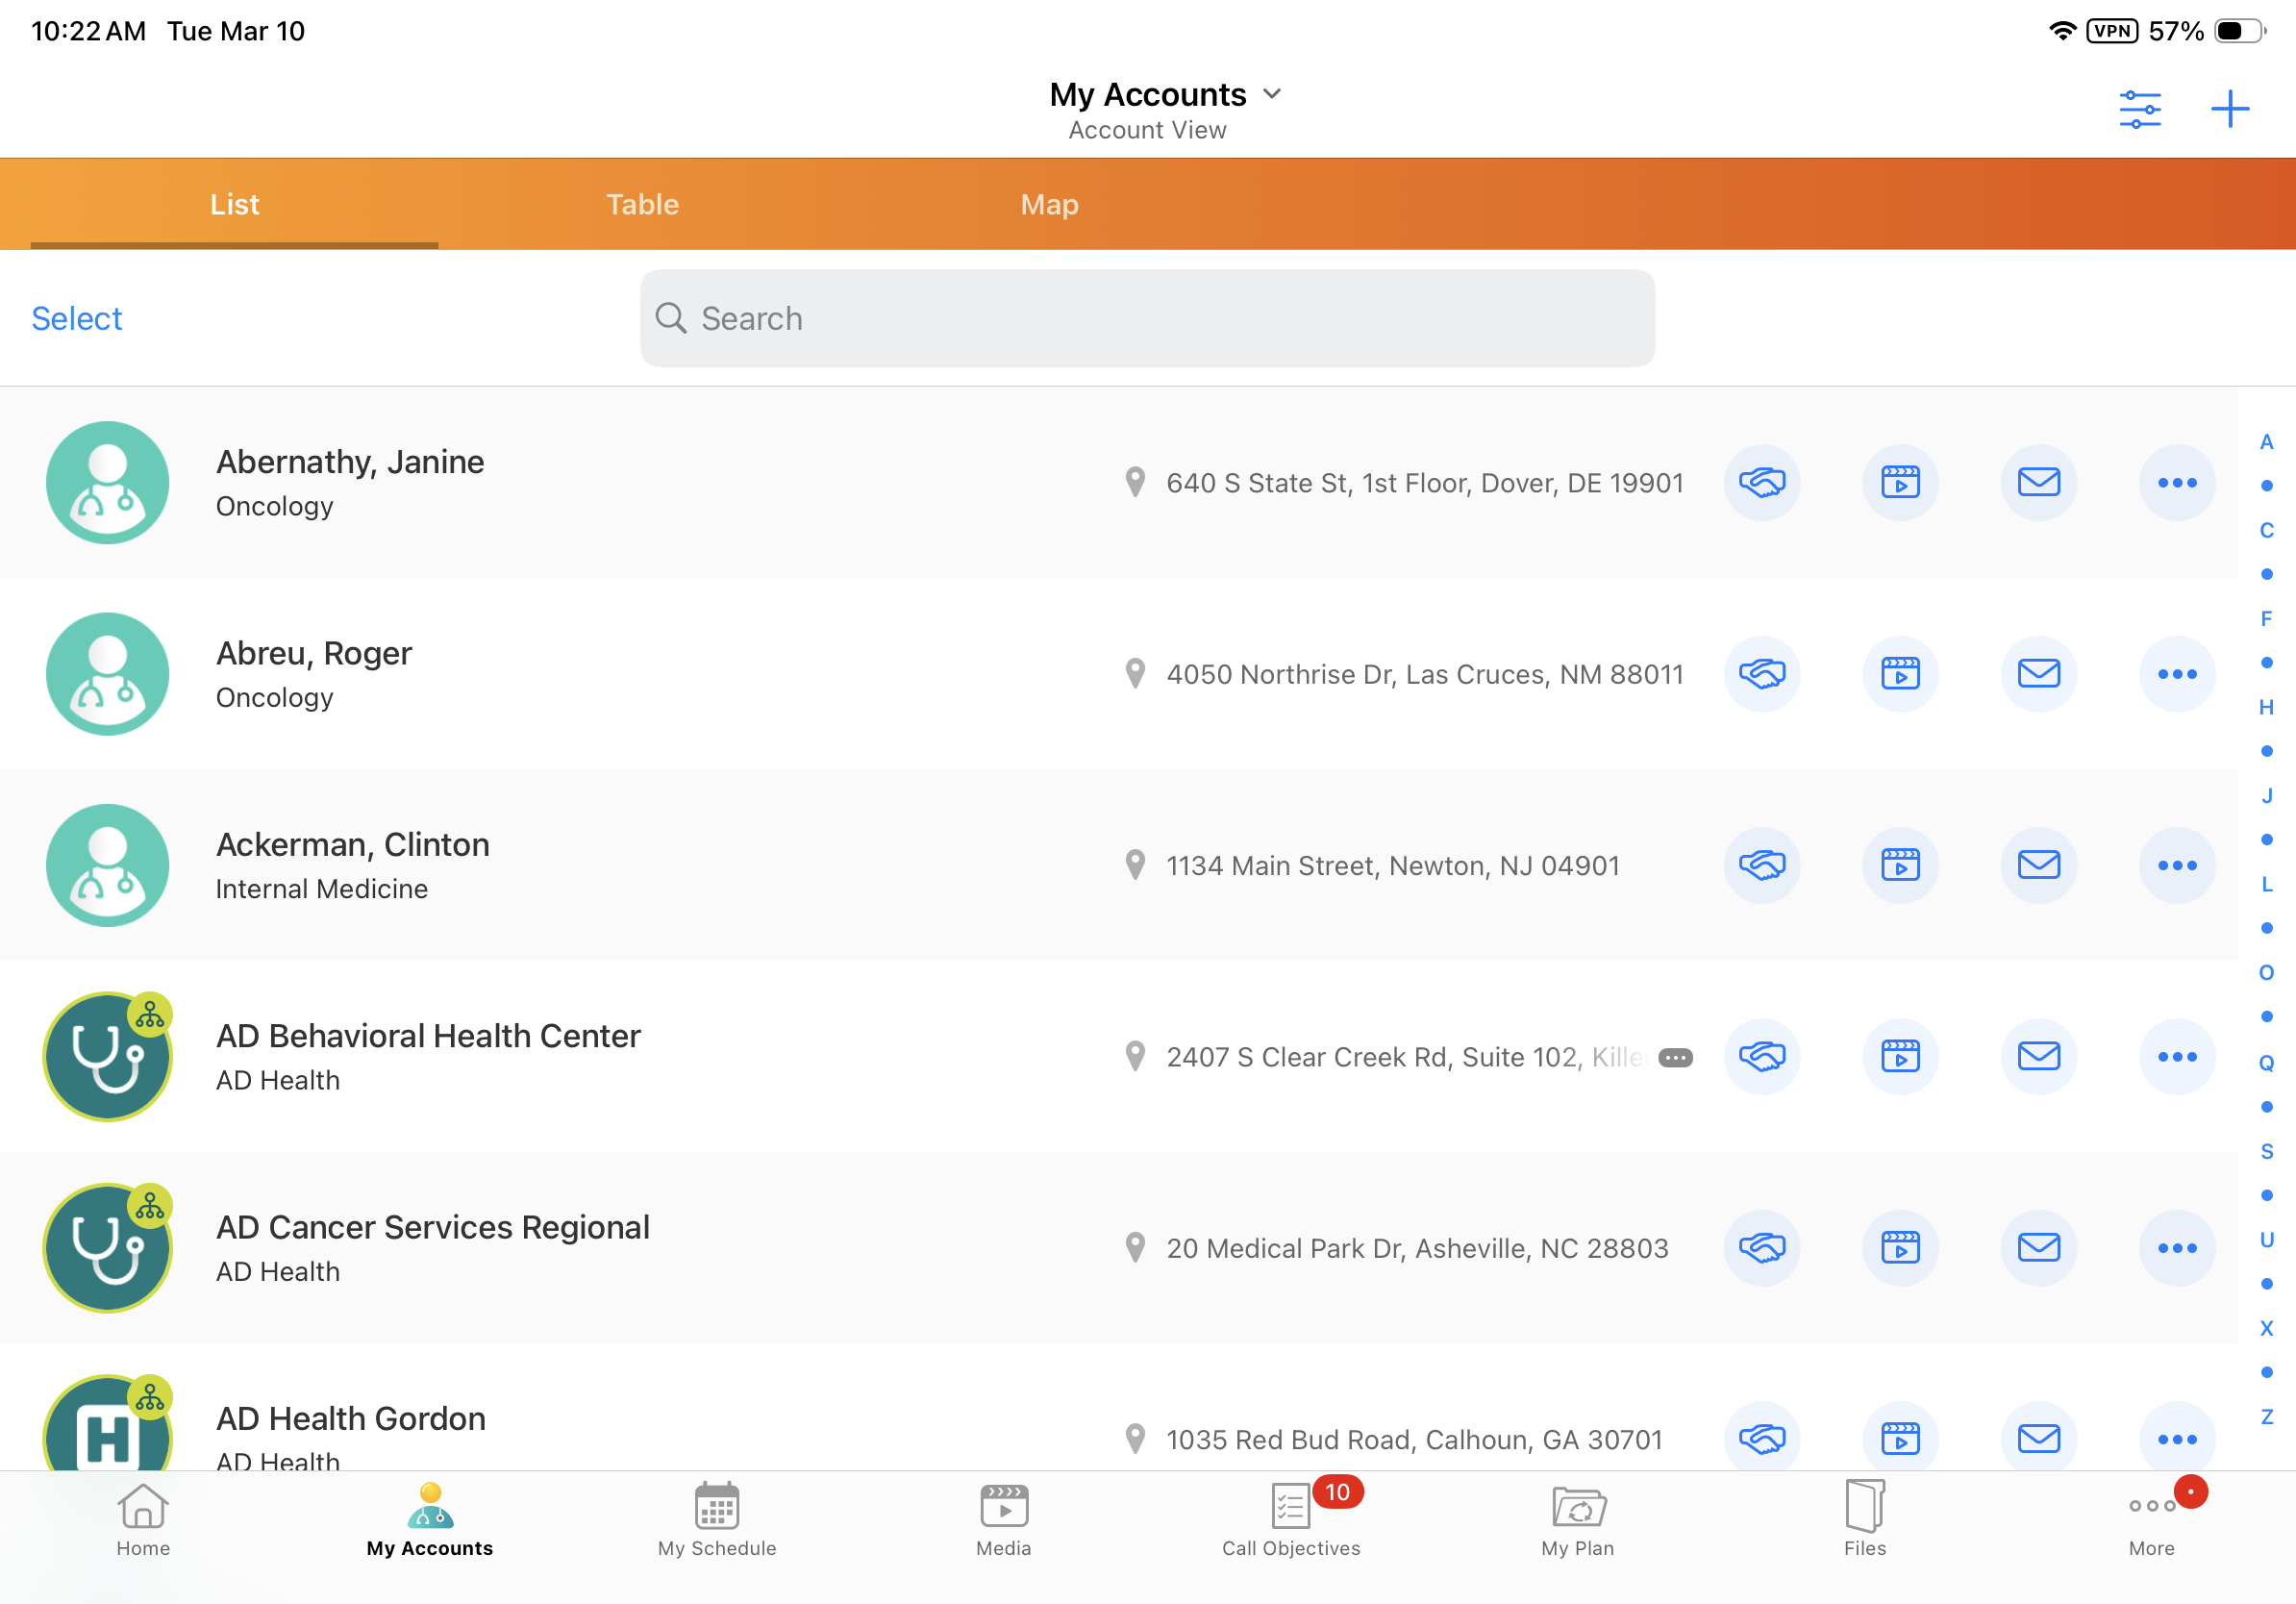Open Call Objectives in bottom bar

tap(1290, 1520)
